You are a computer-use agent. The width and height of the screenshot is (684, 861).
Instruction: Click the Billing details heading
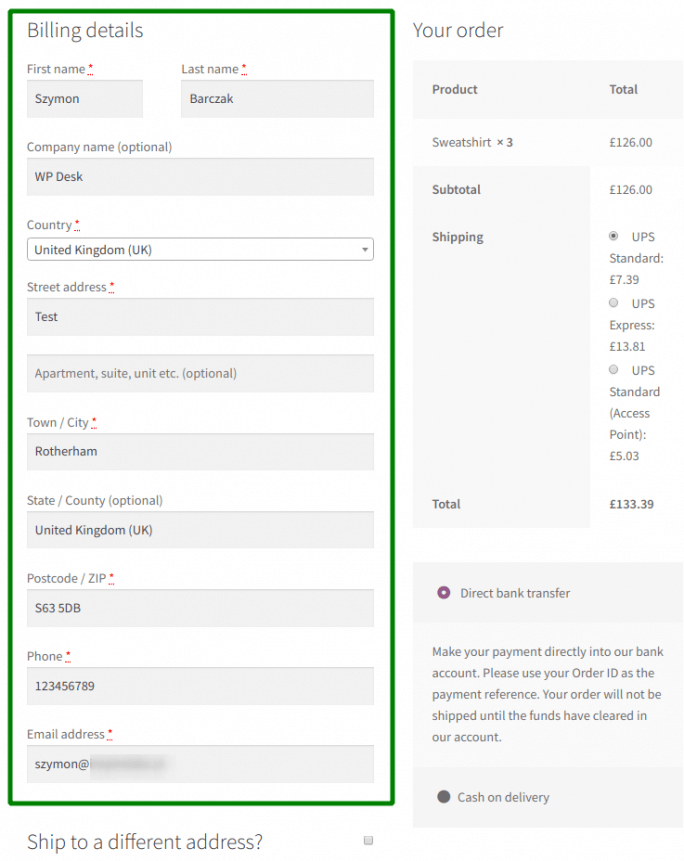(x=84, y=31)
